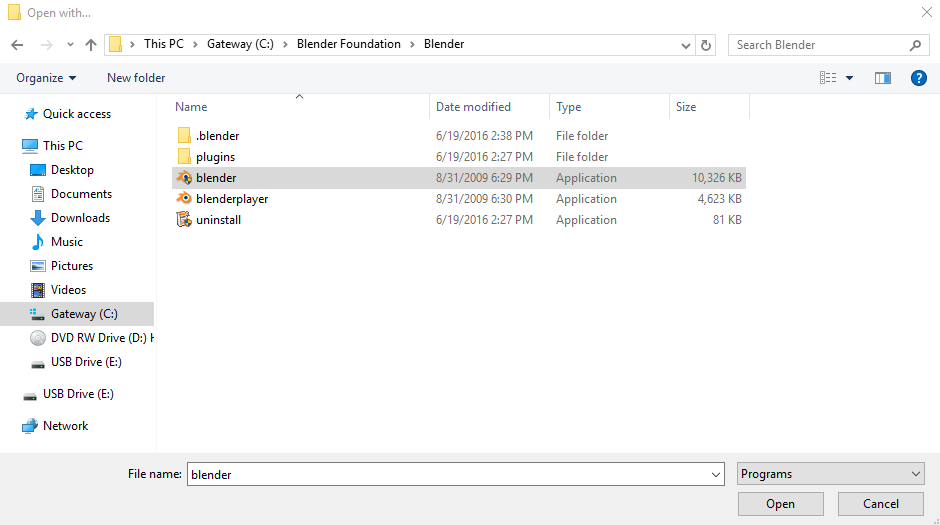Image resolution: width=940 pixels, height=525 pixels.
Task: Select This PC in sidebar
Action: pos(62,146)
